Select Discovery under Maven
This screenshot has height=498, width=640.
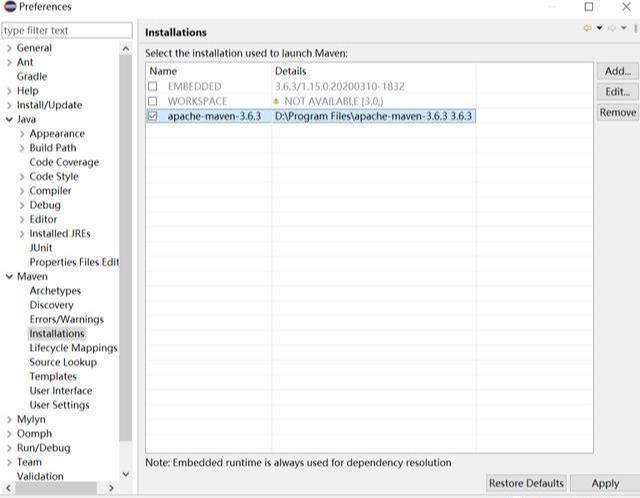51,305
